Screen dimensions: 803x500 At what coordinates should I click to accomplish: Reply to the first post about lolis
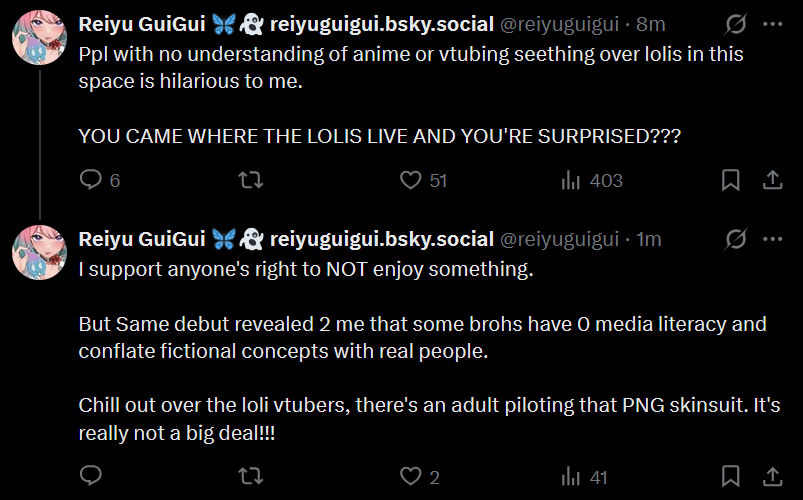(x=91, y=180)
